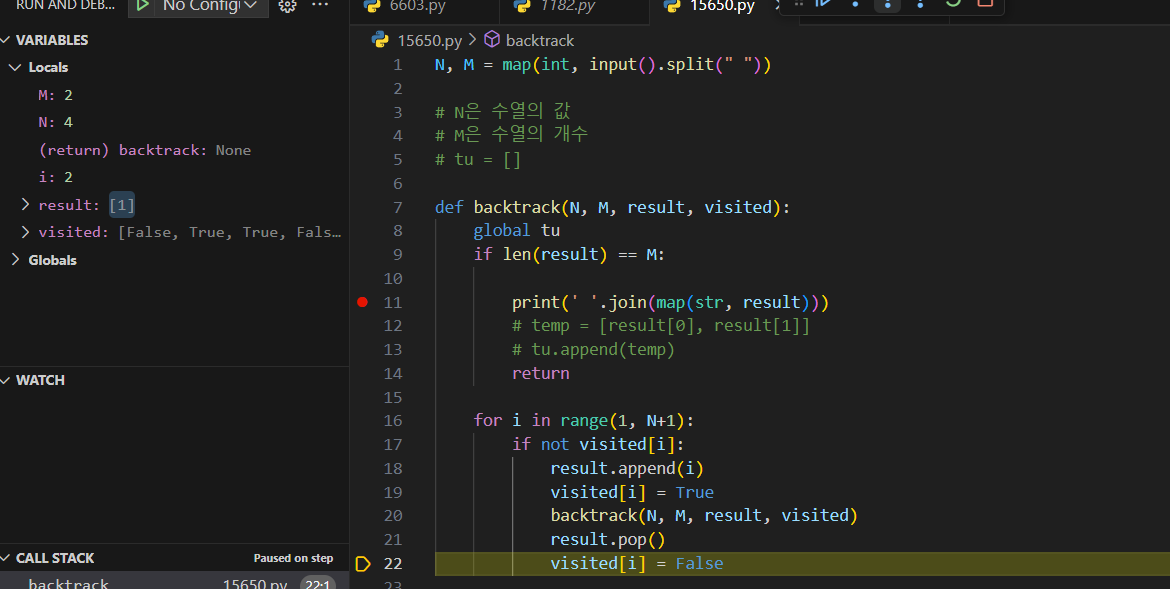
Task: Collapse the CALL STACK section
Action: pos(6,558)
